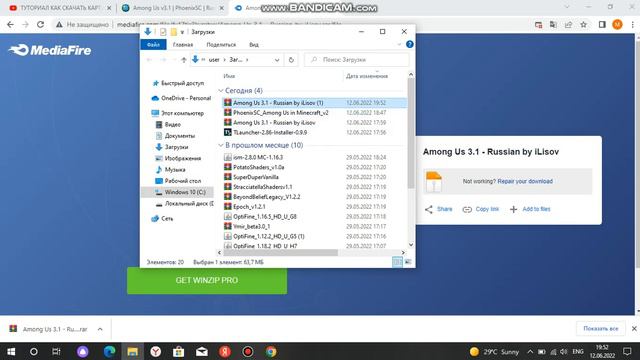Open the Главная ribbon tab

pyautogui.click(x=182, y=44)
